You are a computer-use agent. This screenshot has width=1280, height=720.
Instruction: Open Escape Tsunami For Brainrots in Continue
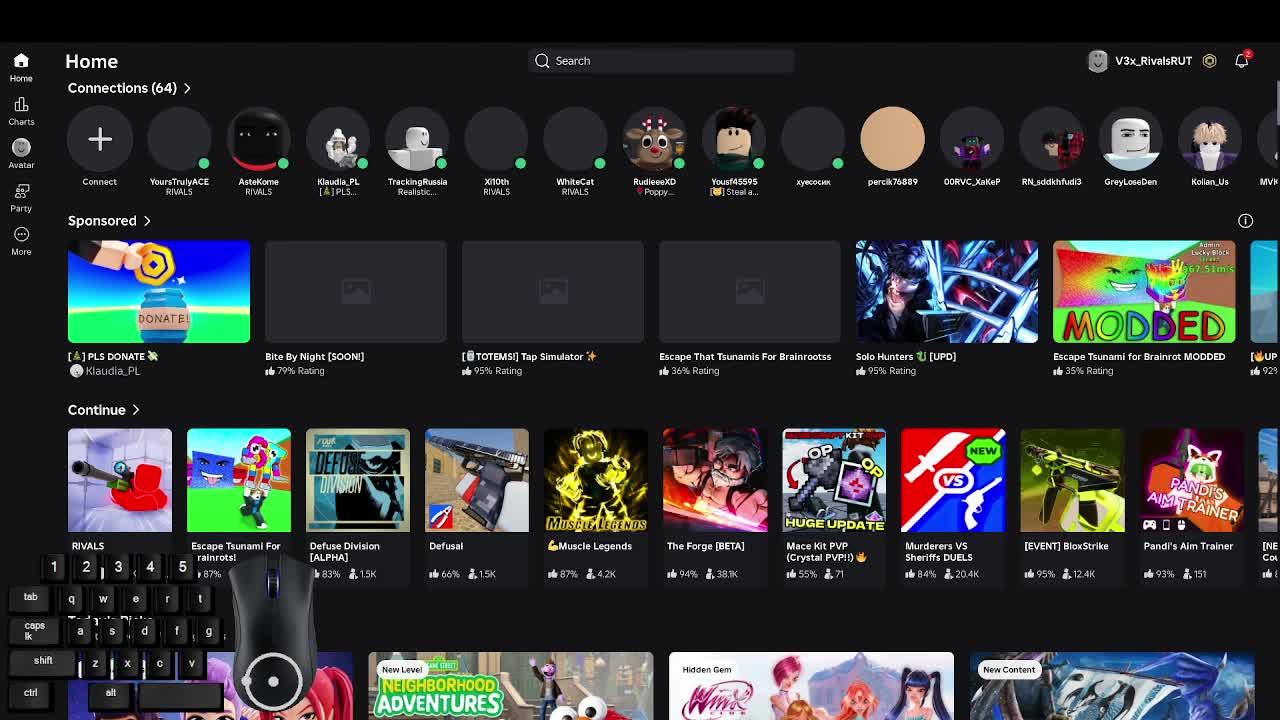point(239,481)
